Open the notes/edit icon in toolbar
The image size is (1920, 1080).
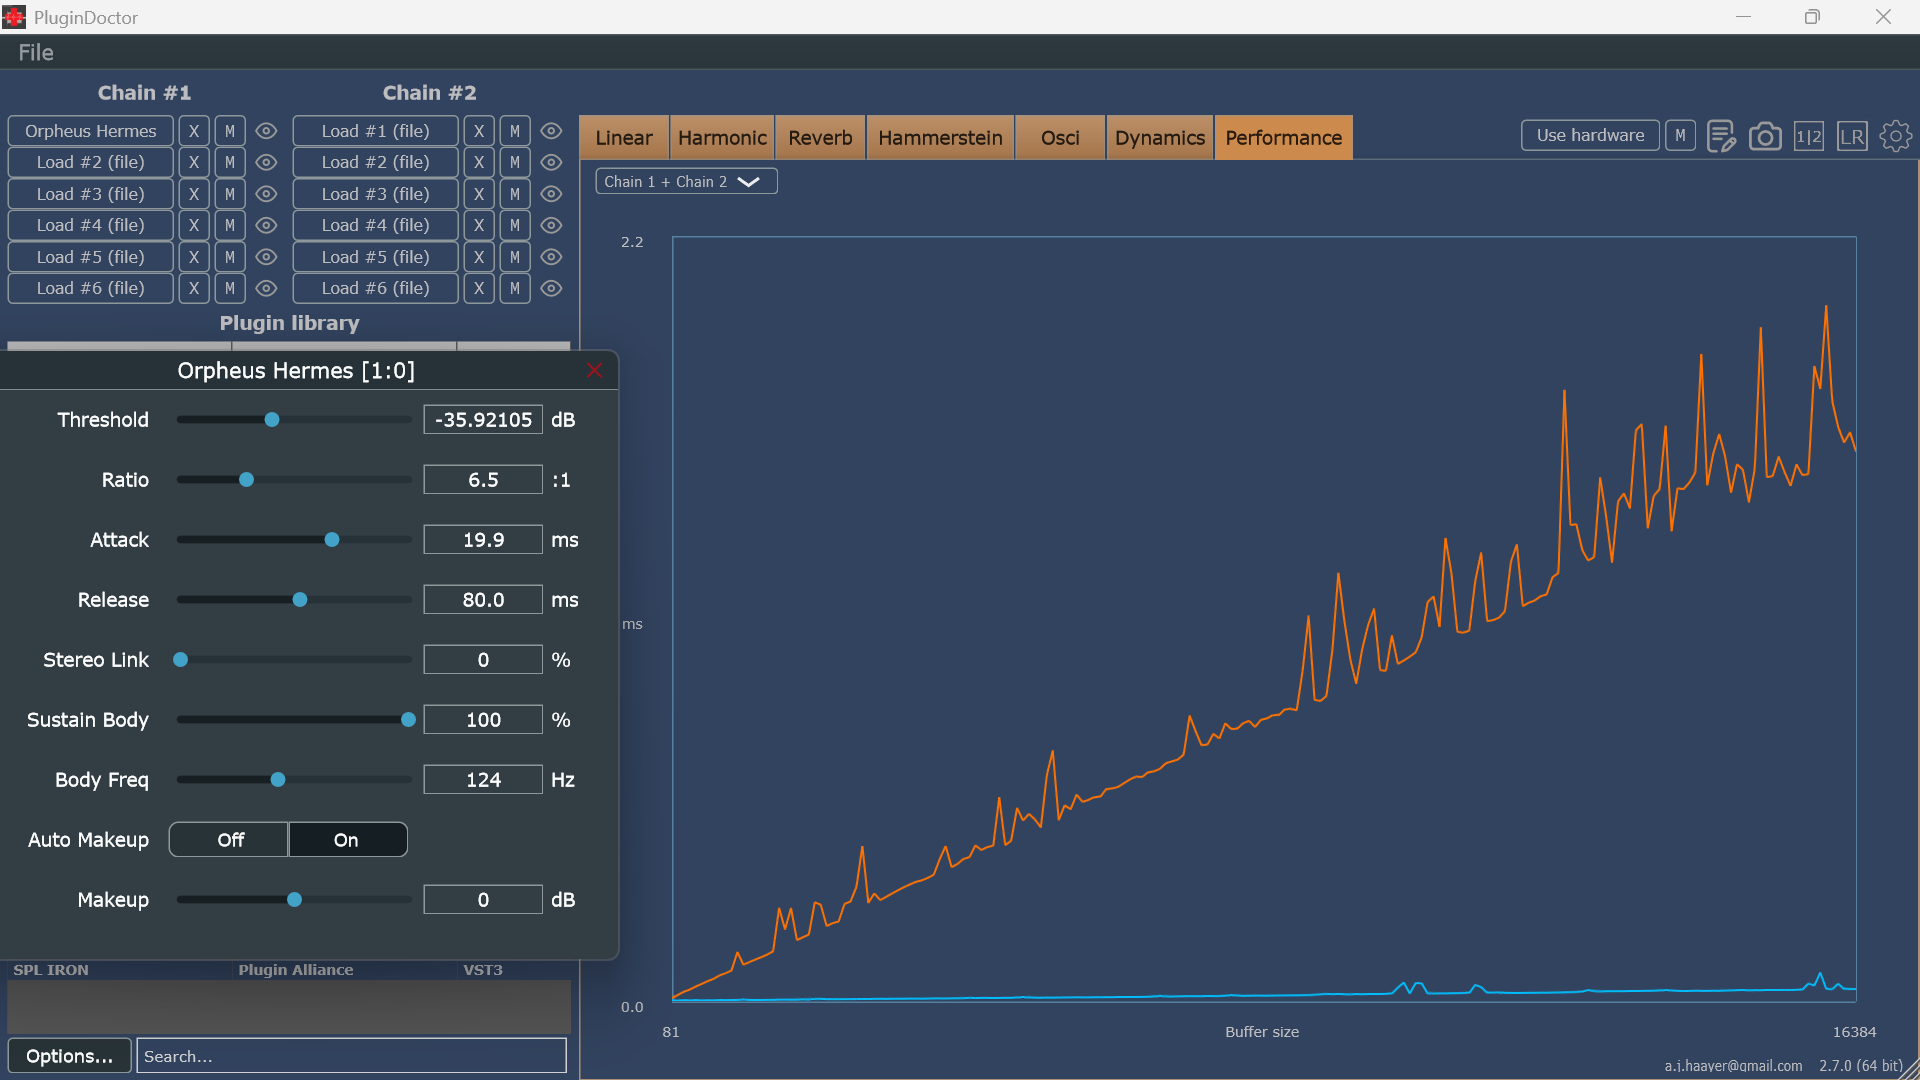tap(1721, 136)
